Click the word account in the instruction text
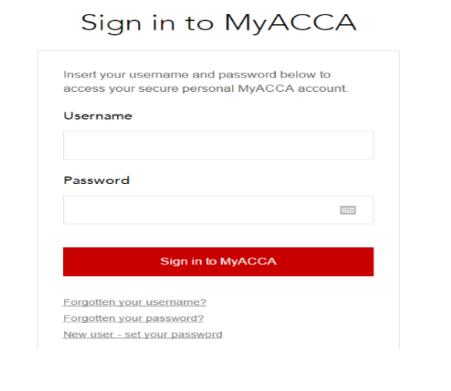The width and height of the screenshot is (451, 391). [x=322, y=89]
